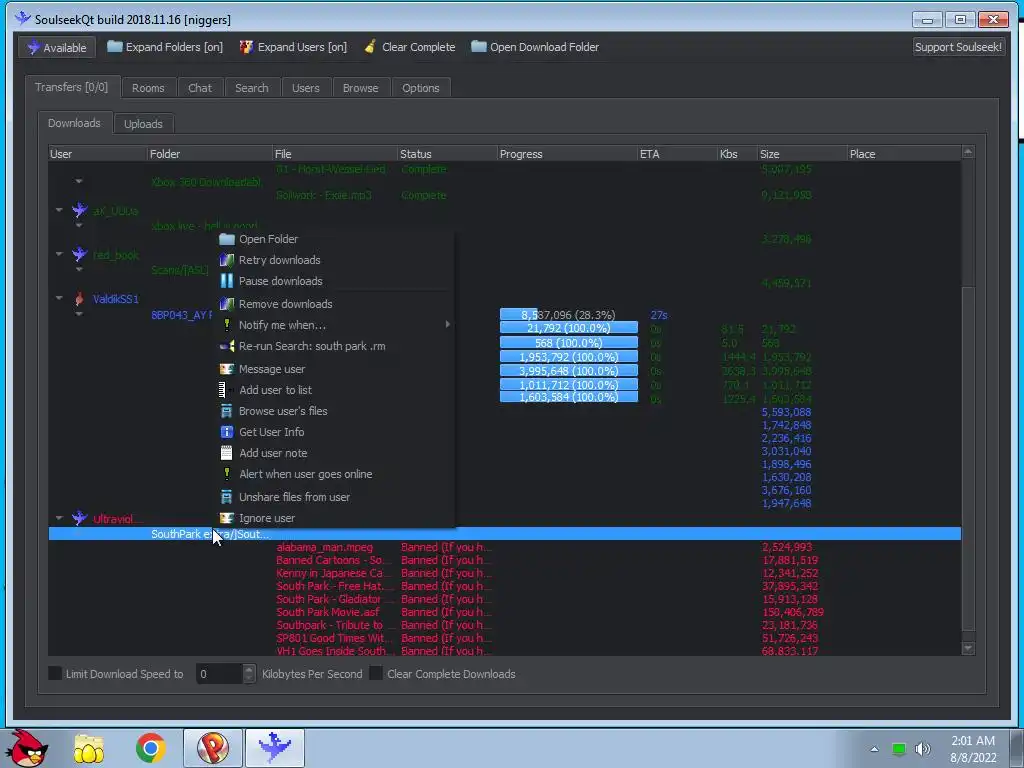Click the download speed limit input field
1024x768 pixels.
(x=219, y=673)
